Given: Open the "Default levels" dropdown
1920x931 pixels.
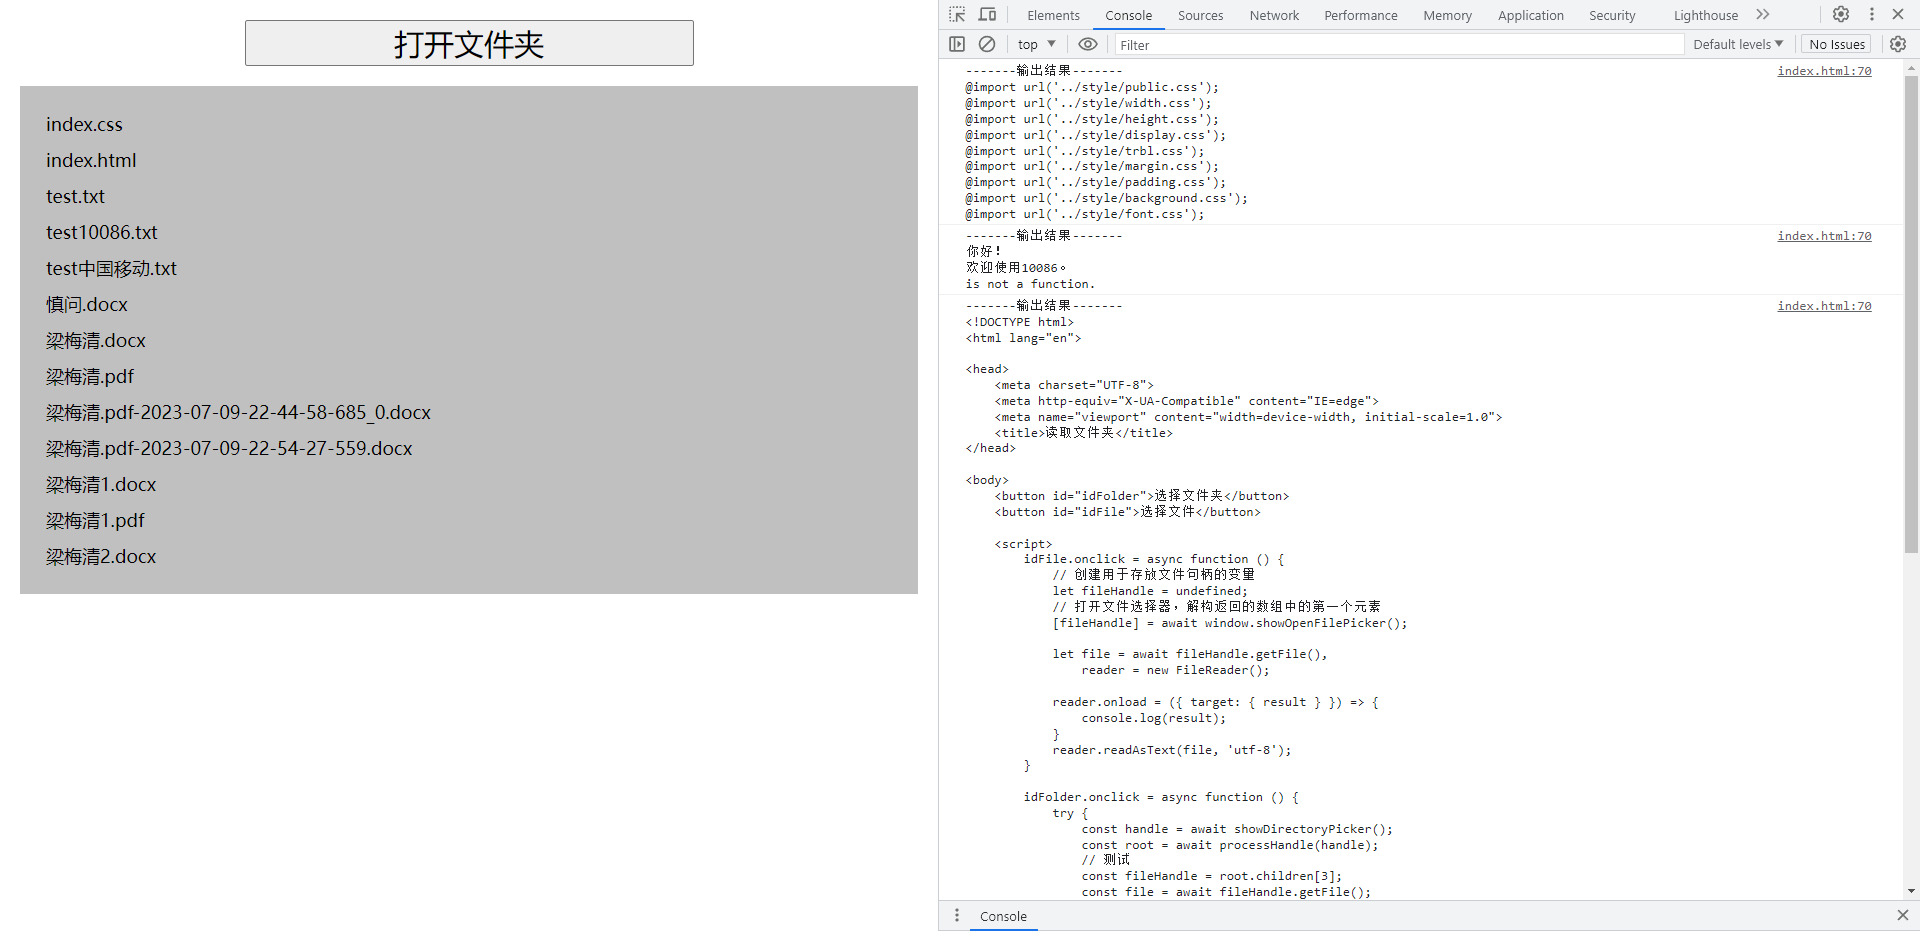Looking at the screenshot, I should point(1737,44).
